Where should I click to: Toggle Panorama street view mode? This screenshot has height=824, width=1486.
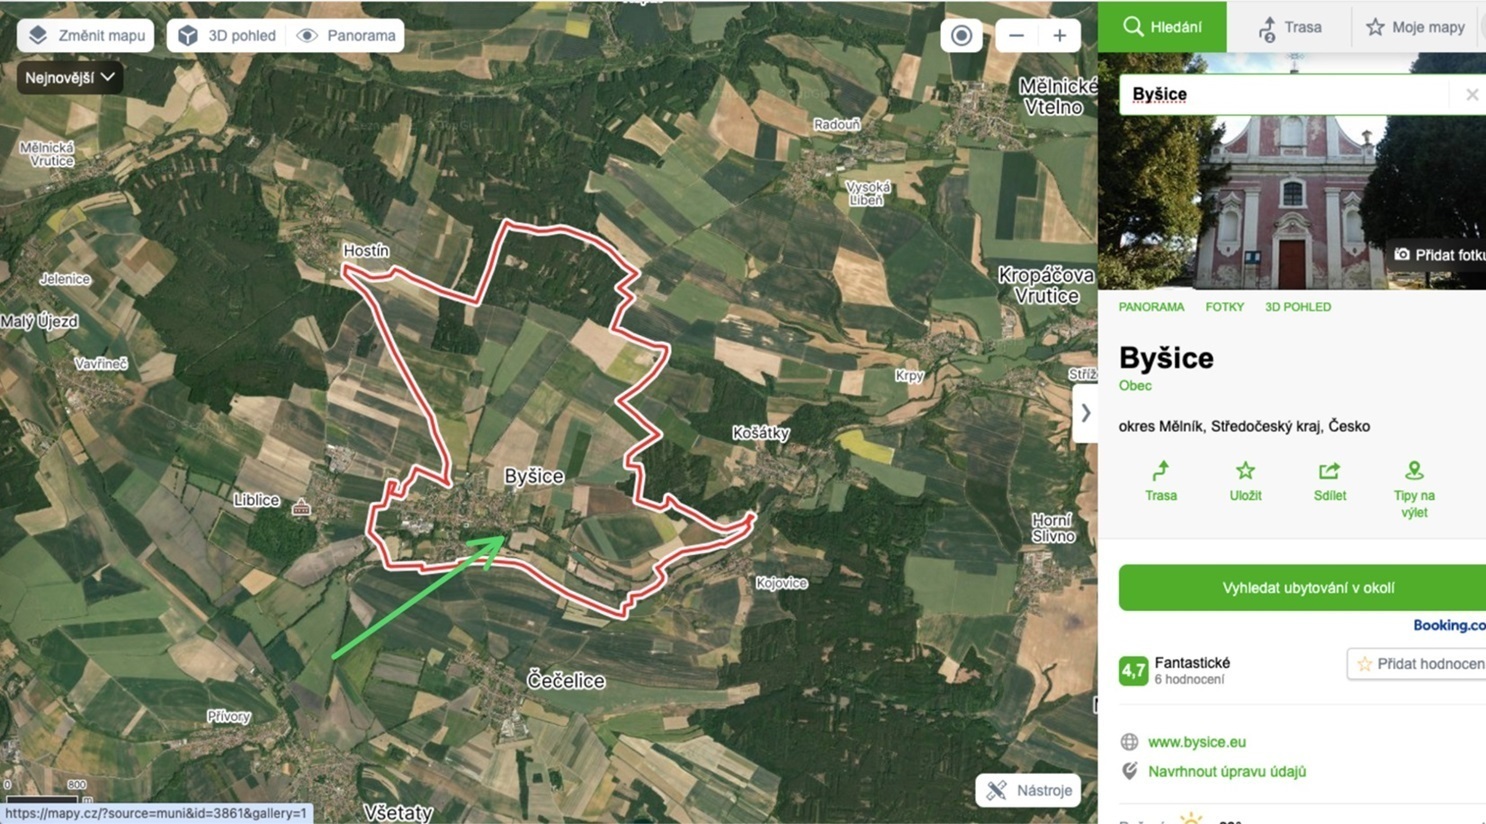click(347, 36)
